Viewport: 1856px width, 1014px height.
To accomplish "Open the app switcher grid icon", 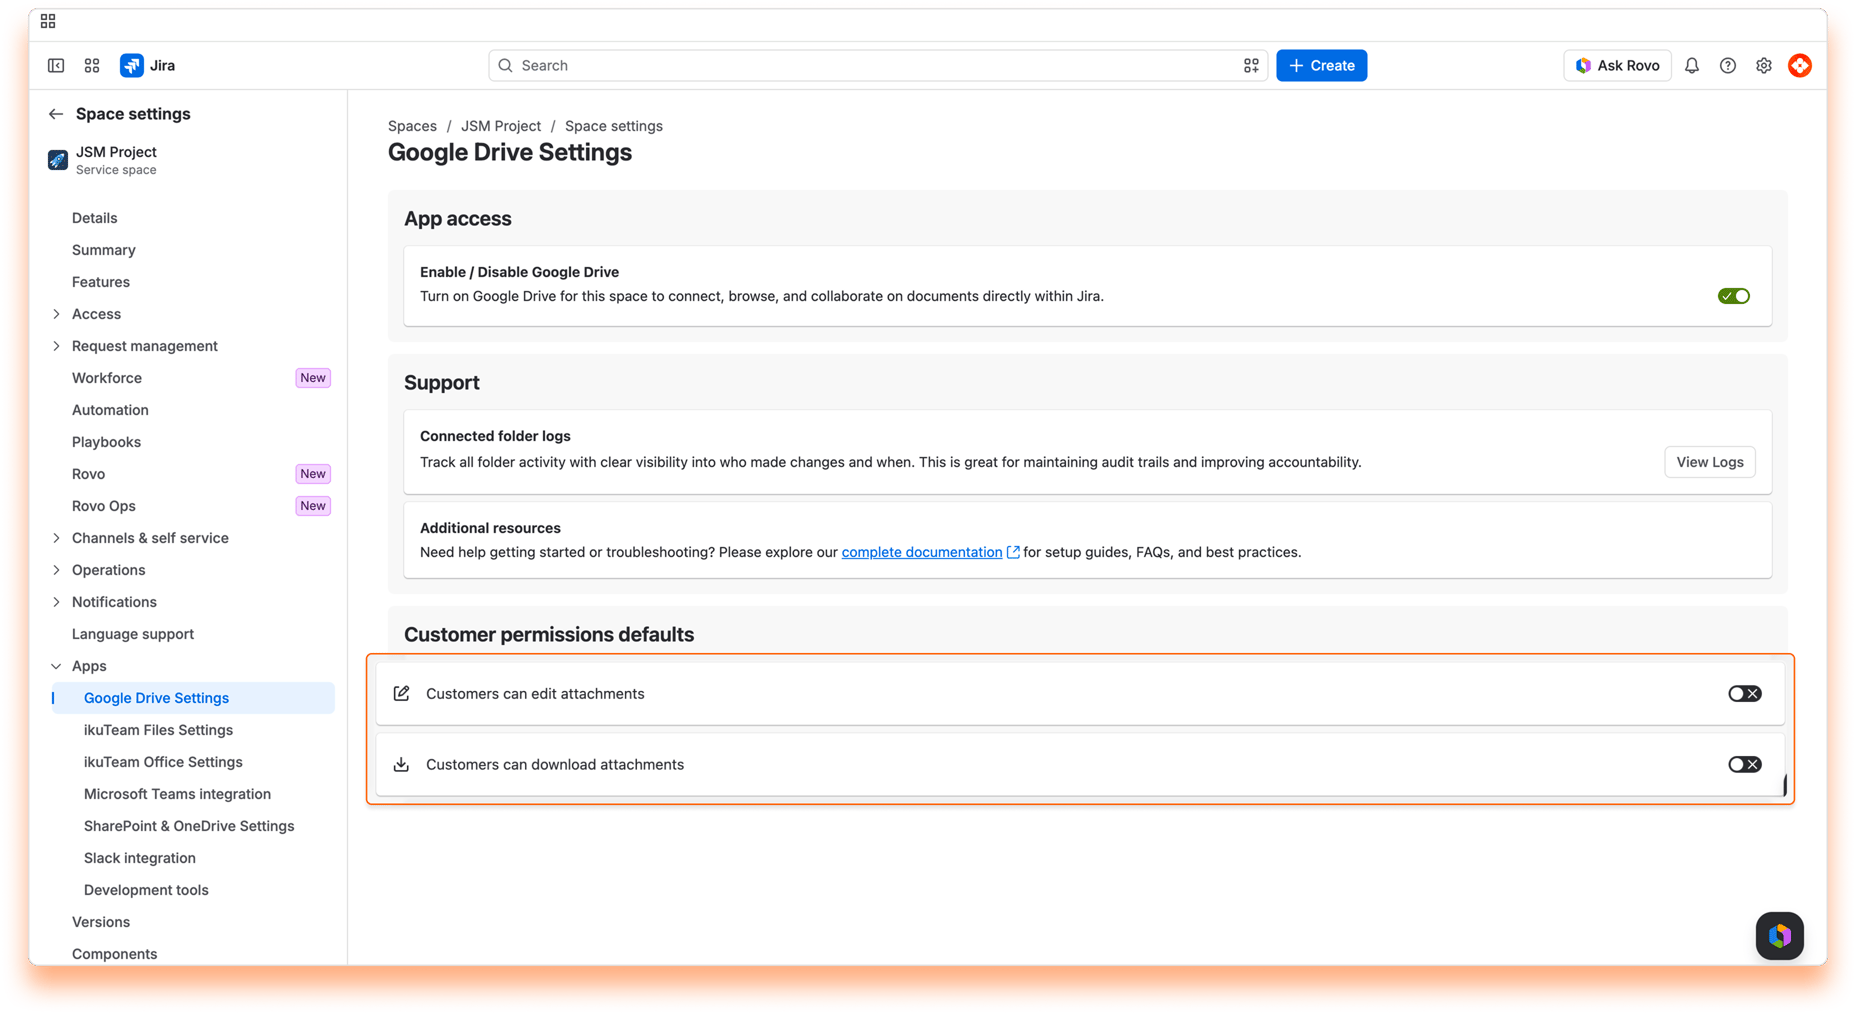I will pos(92,65).
